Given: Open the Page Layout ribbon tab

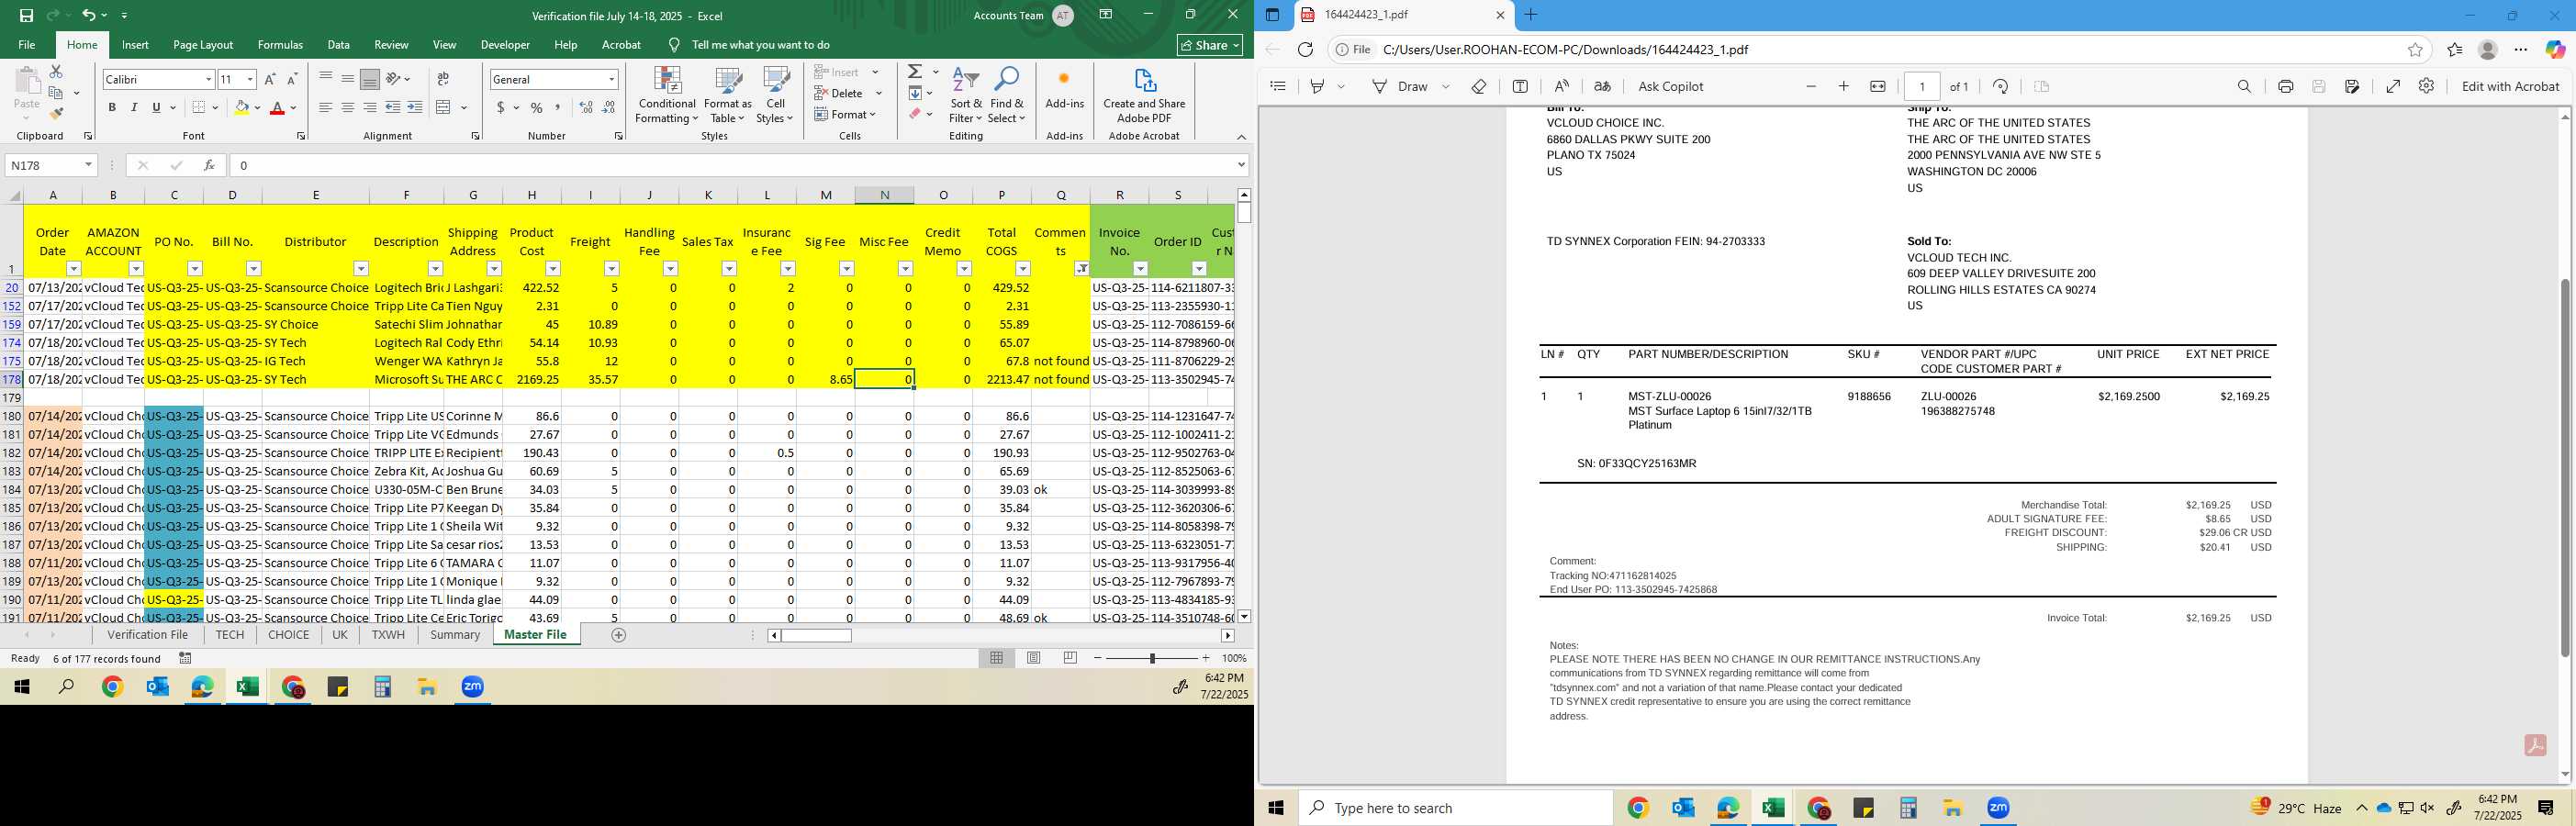Looking at the screenshot, I should tap(203, 45).
